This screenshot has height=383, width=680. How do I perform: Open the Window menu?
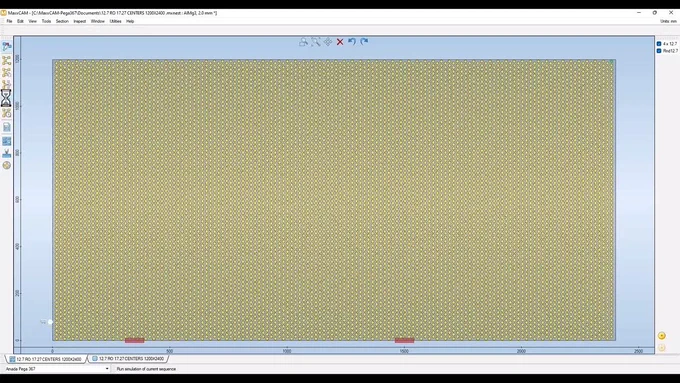pyautogui.click(x=98, y=21)
